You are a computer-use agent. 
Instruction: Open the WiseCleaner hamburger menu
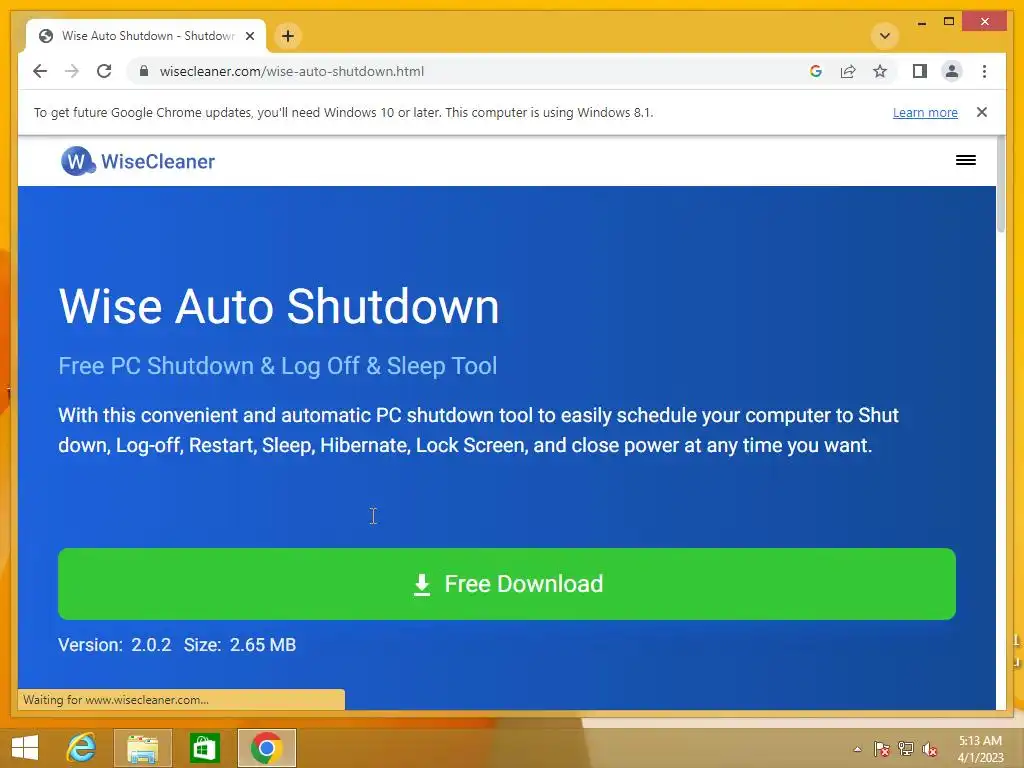pyautogui.click(x=965, y=160)
